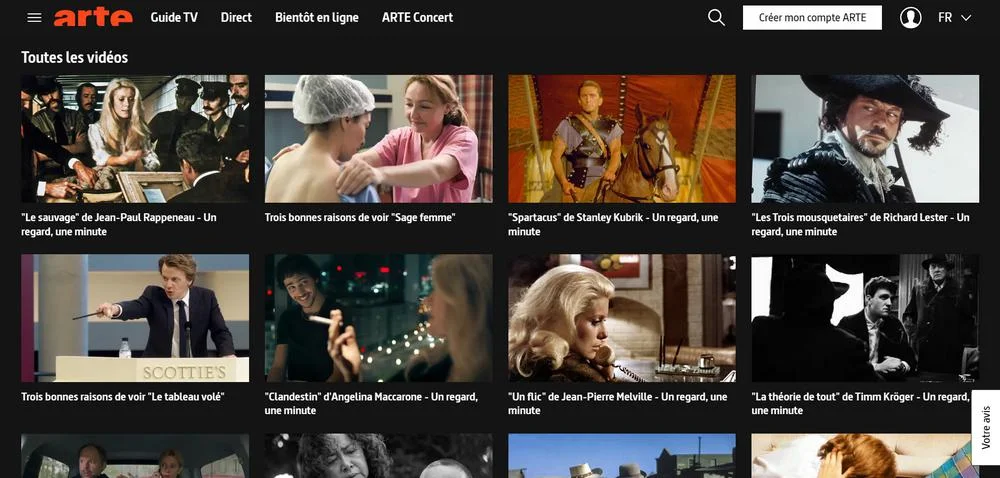Expand the FR language dropdown
Screen dimensions: 1000x478
[x=954, y=18]
